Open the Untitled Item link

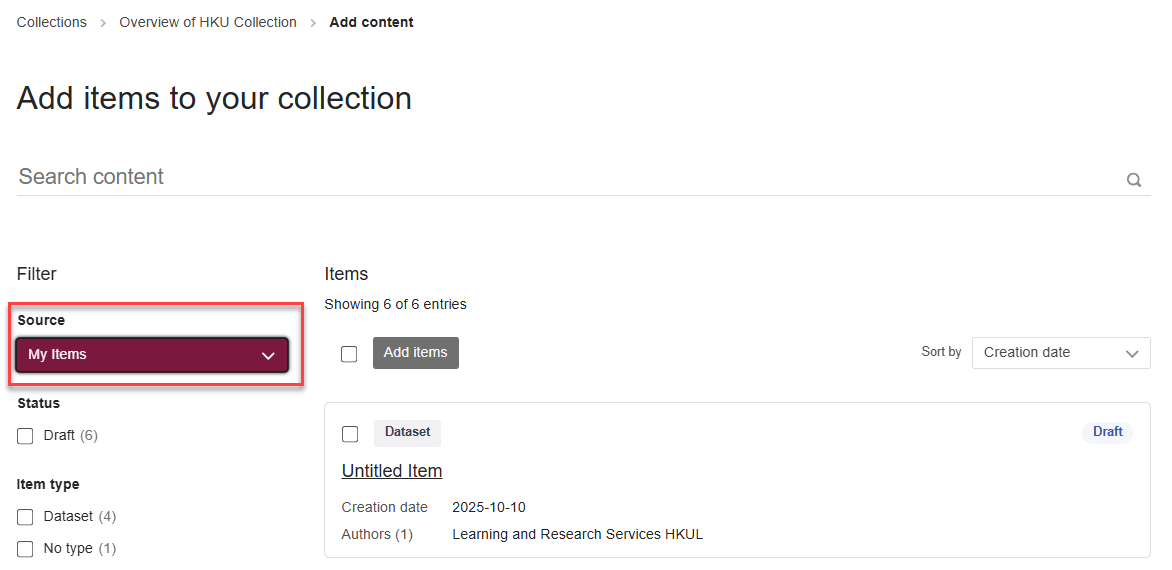point(392,471)
